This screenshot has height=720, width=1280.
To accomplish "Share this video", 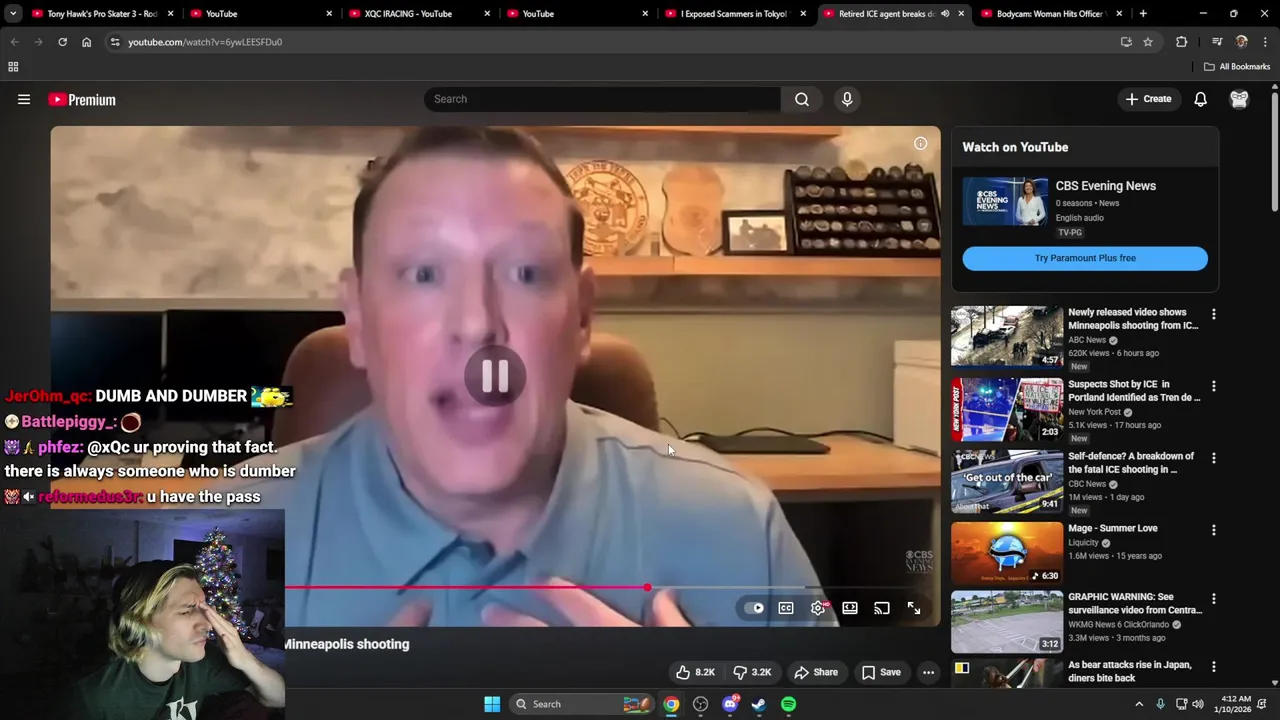I will click(x=816, y=672).
